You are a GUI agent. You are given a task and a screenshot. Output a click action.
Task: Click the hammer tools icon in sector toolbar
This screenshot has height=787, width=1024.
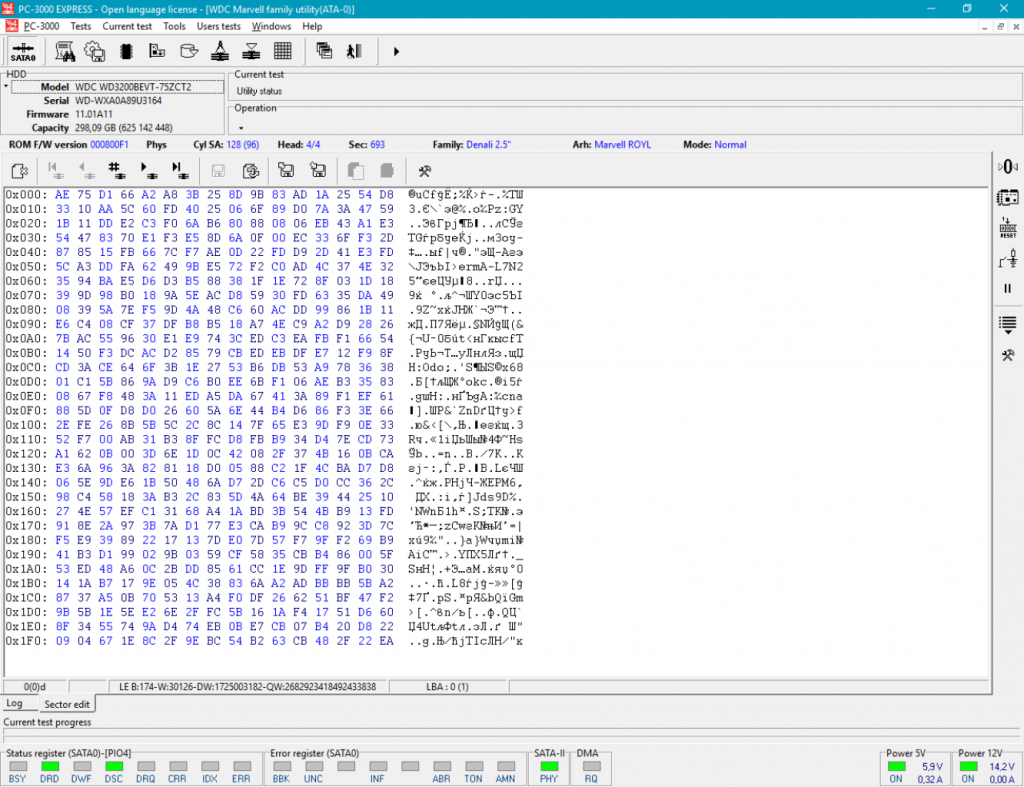pyautogui.click(x=424, y=170)
